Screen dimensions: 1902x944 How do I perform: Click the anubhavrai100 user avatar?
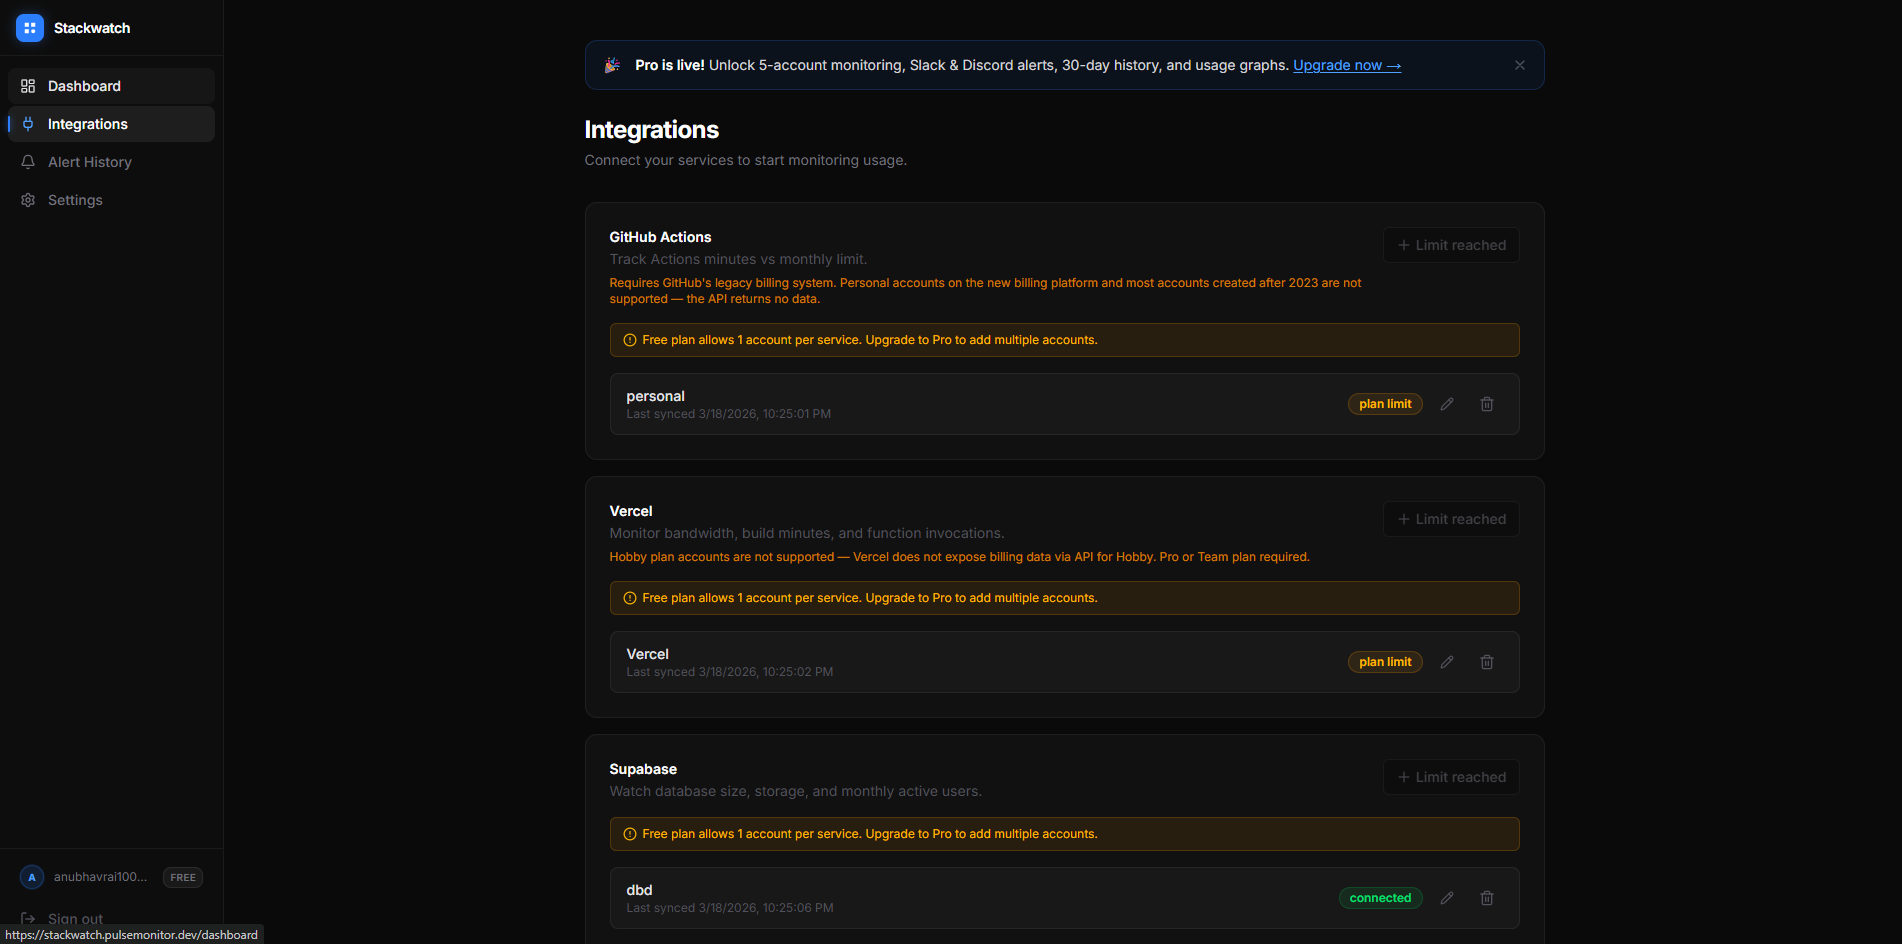pyautogui.click(x=31, y=876)
